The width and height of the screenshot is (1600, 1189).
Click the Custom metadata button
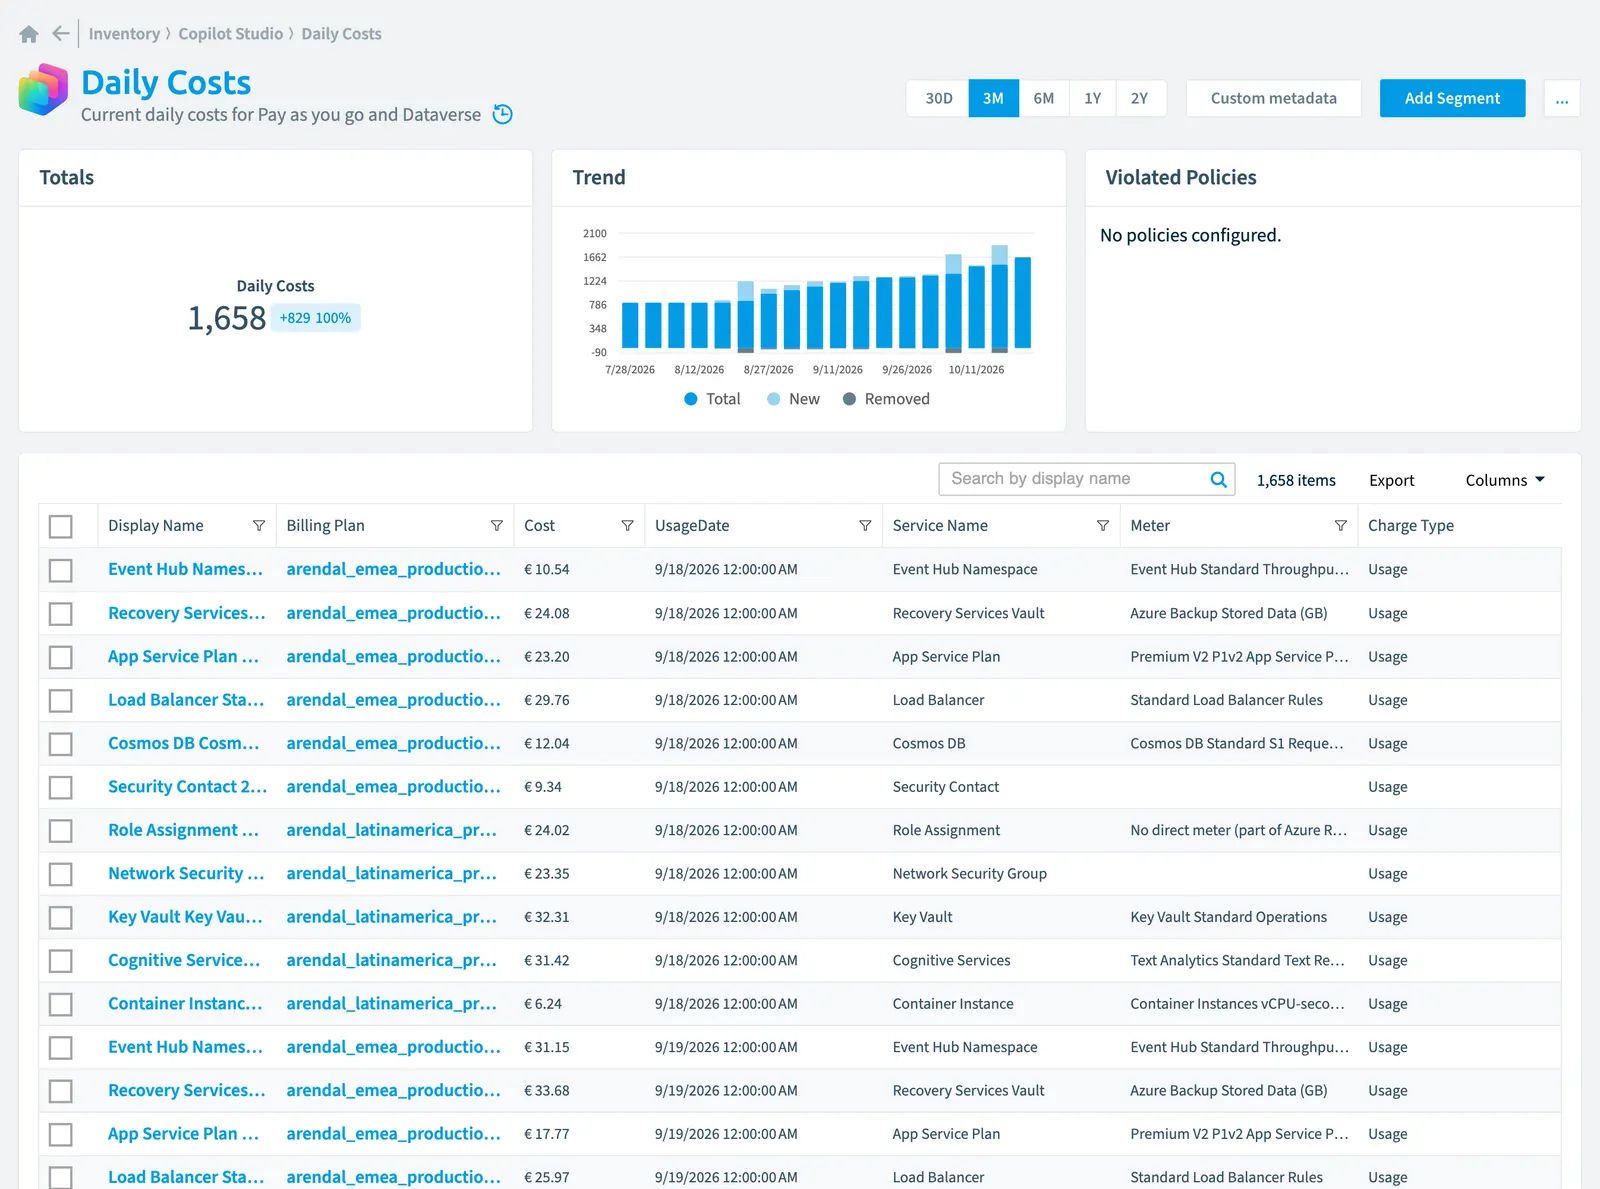1274,98
